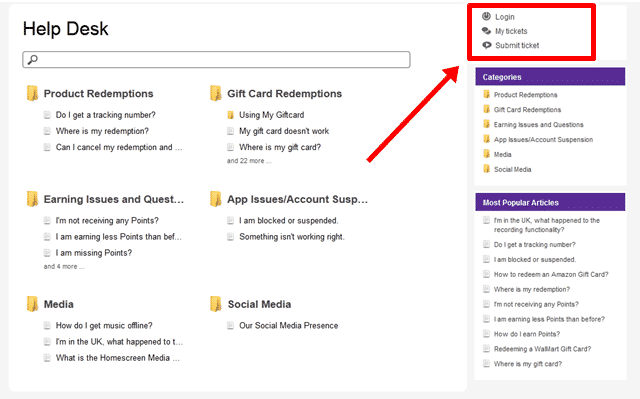The width and height of the screenshot is (640, 399).
Task: Open popular article I am blocked or suspended.
Action: [x=535, y=259]
